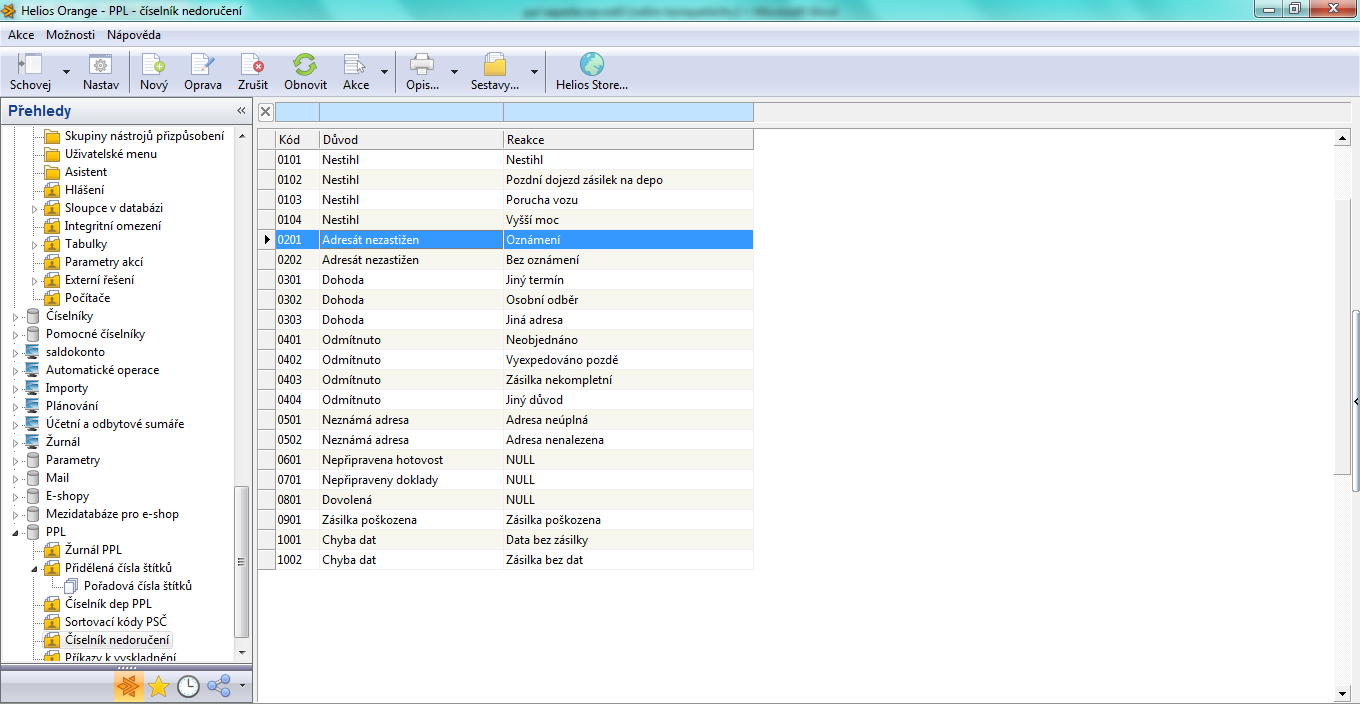Collapse the PPL tree node

pyautogui.click(x=16, y=532)
